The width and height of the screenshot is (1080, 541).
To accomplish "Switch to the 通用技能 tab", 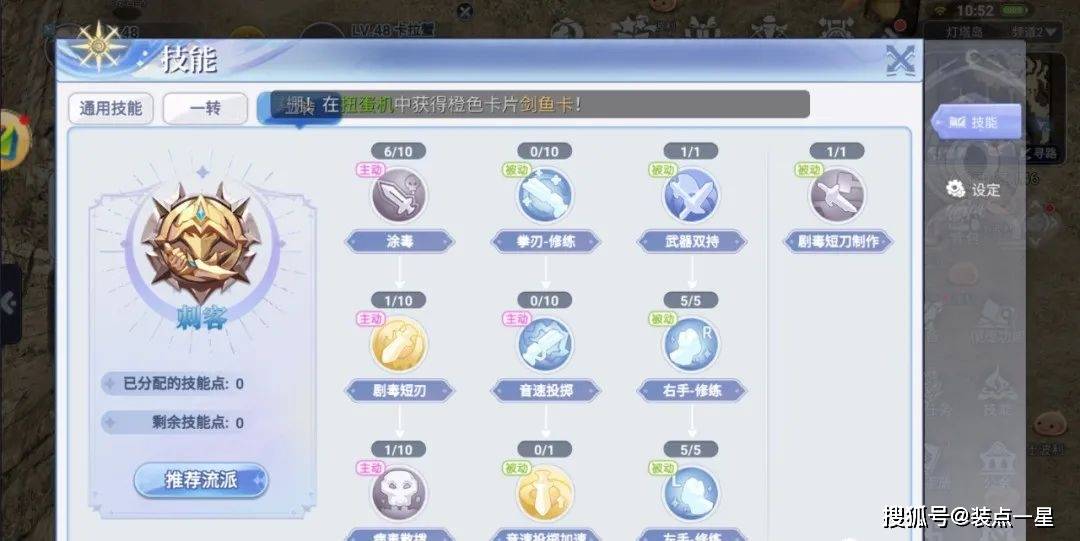I will click(x=111, y=109).
